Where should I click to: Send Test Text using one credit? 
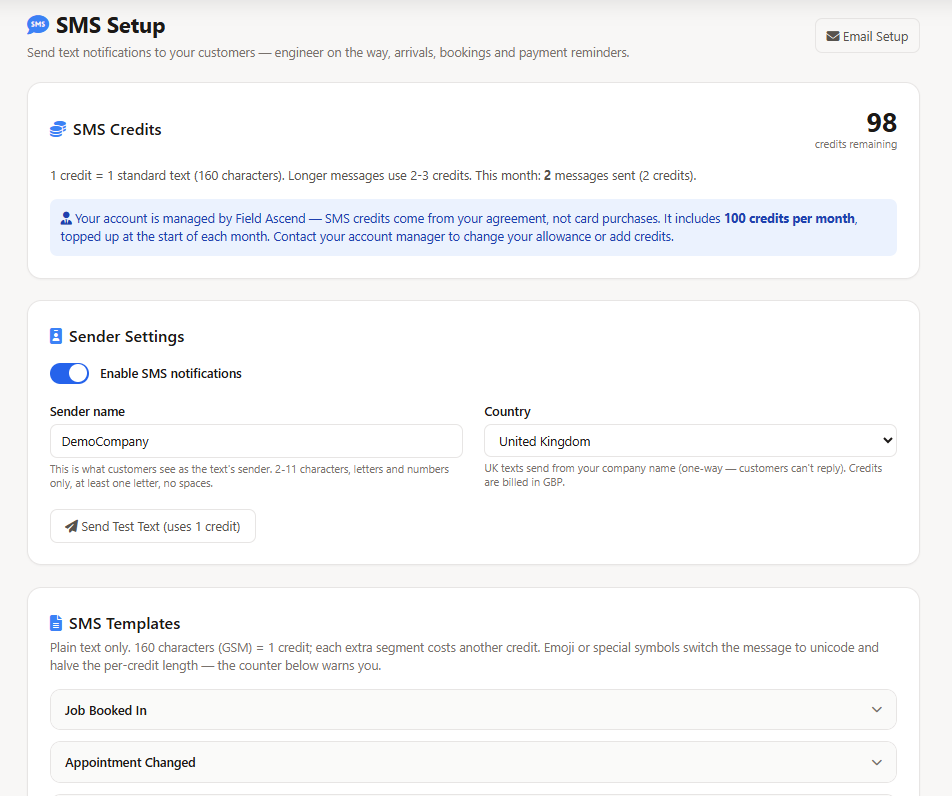tap(153, 526)
